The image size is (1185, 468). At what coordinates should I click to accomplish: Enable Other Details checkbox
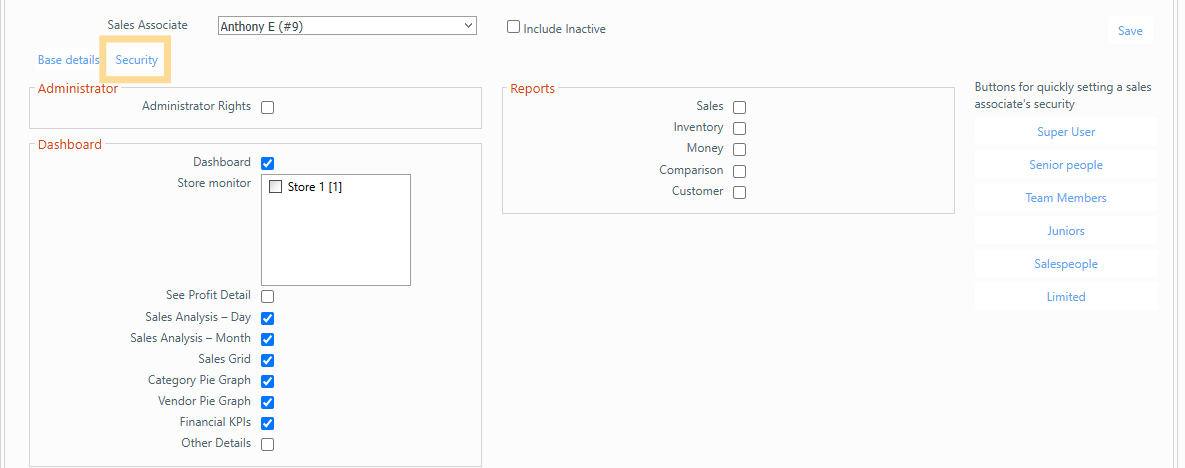(x=268, y=444)
